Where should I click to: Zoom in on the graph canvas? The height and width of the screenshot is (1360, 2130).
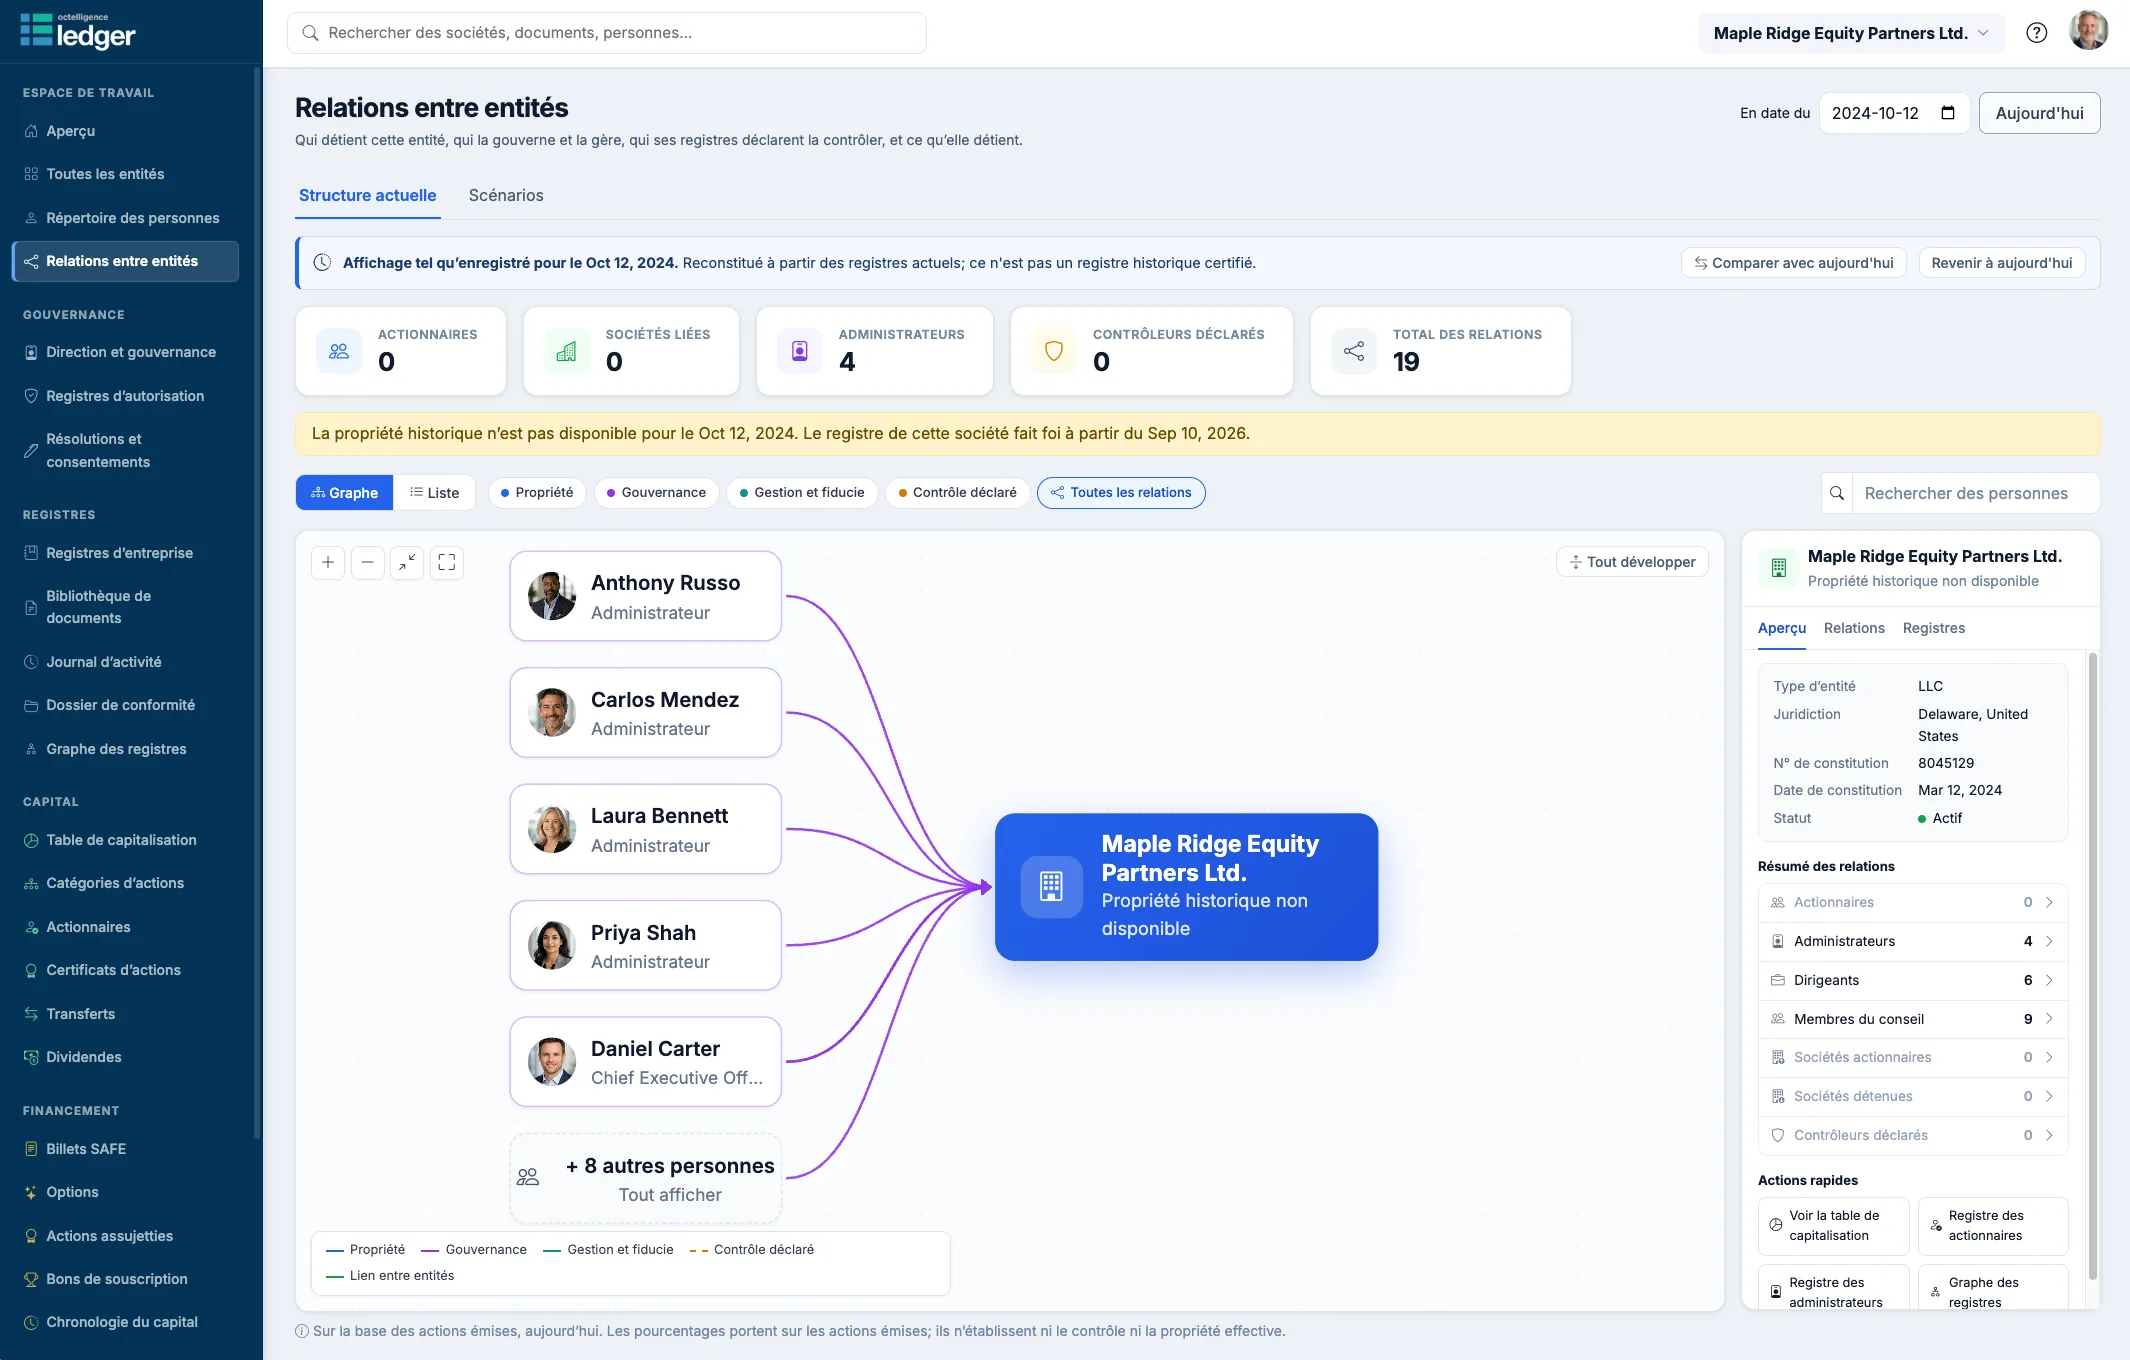328,562
